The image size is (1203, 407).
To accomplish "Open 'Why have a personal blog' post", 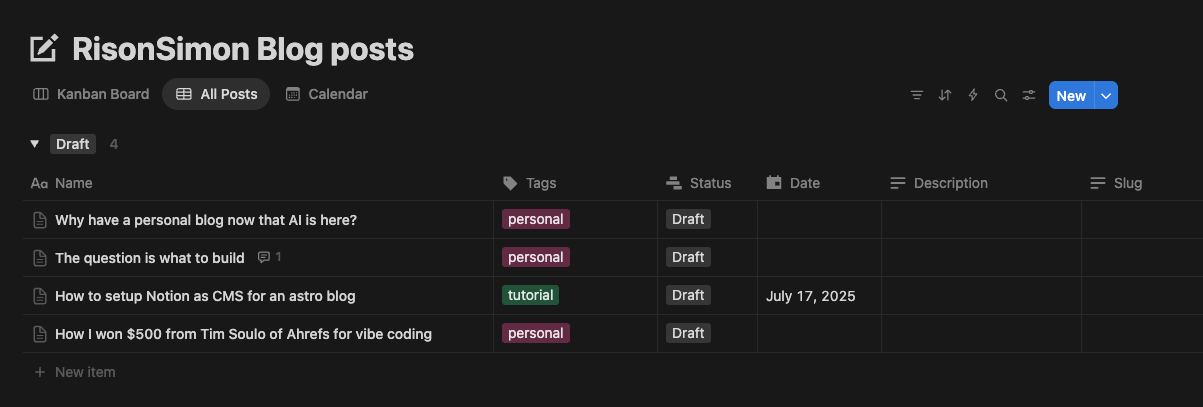I will [x=205, y=220].
